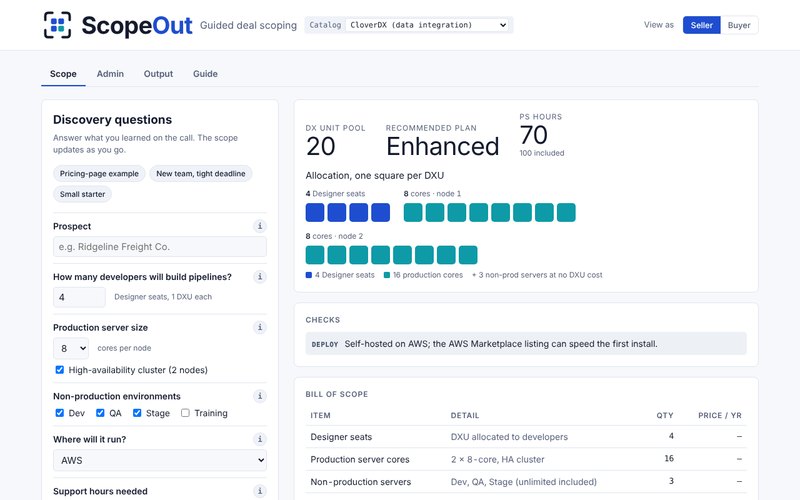The height and width of the screenshot is (500, 800).
Task: Click the DEPLOY check message
Action: click(526, 344)
